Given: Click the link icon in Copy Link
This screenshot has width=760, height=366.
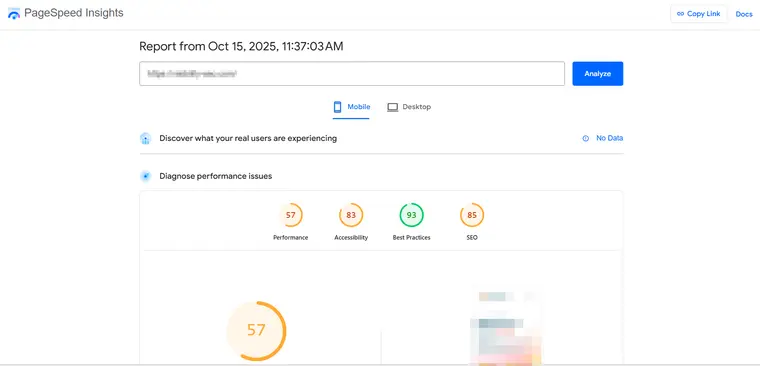Looking at the screenshot, I should [x=681, y=14].
